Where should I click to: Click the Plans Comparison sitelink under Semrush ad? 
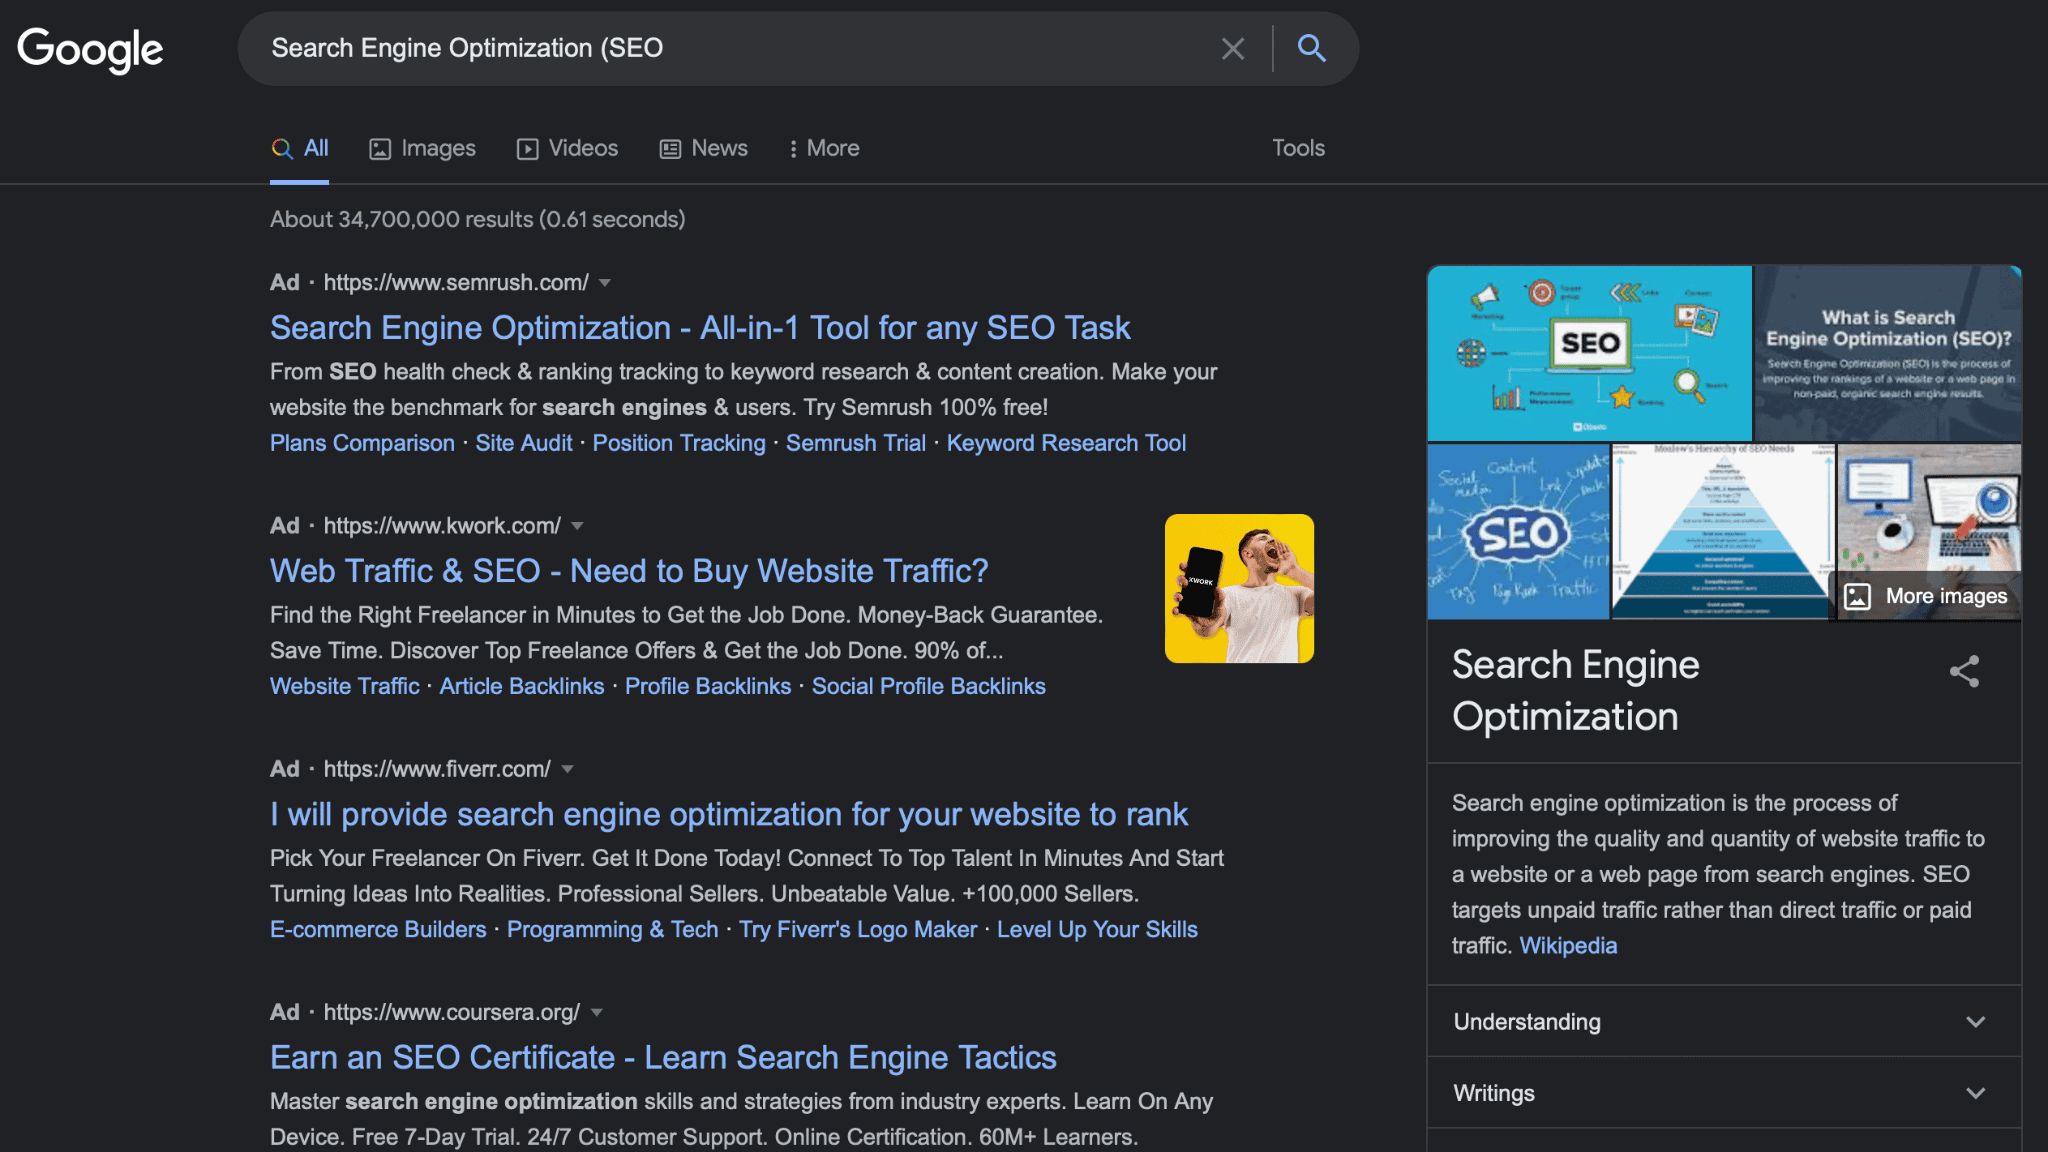(x=361, y=442)
